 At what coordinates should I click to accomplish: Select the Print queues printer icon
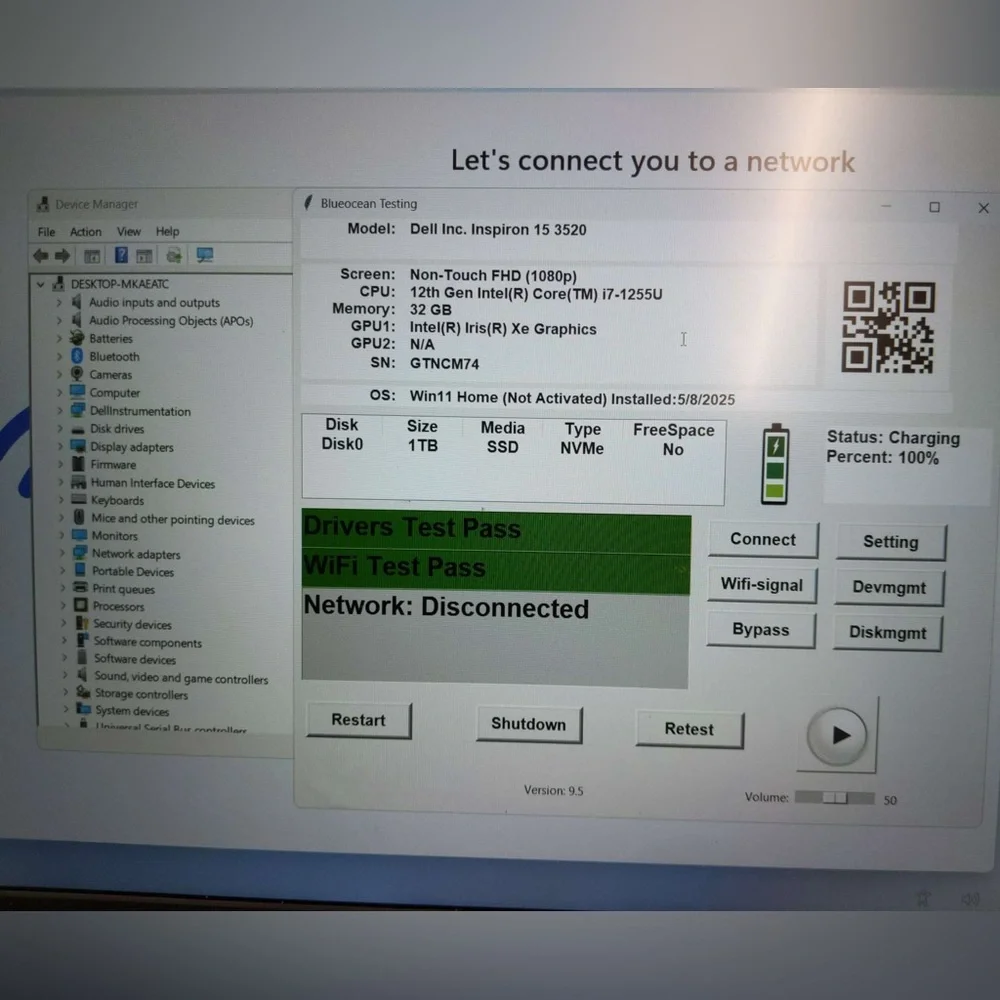coord(80,587)
